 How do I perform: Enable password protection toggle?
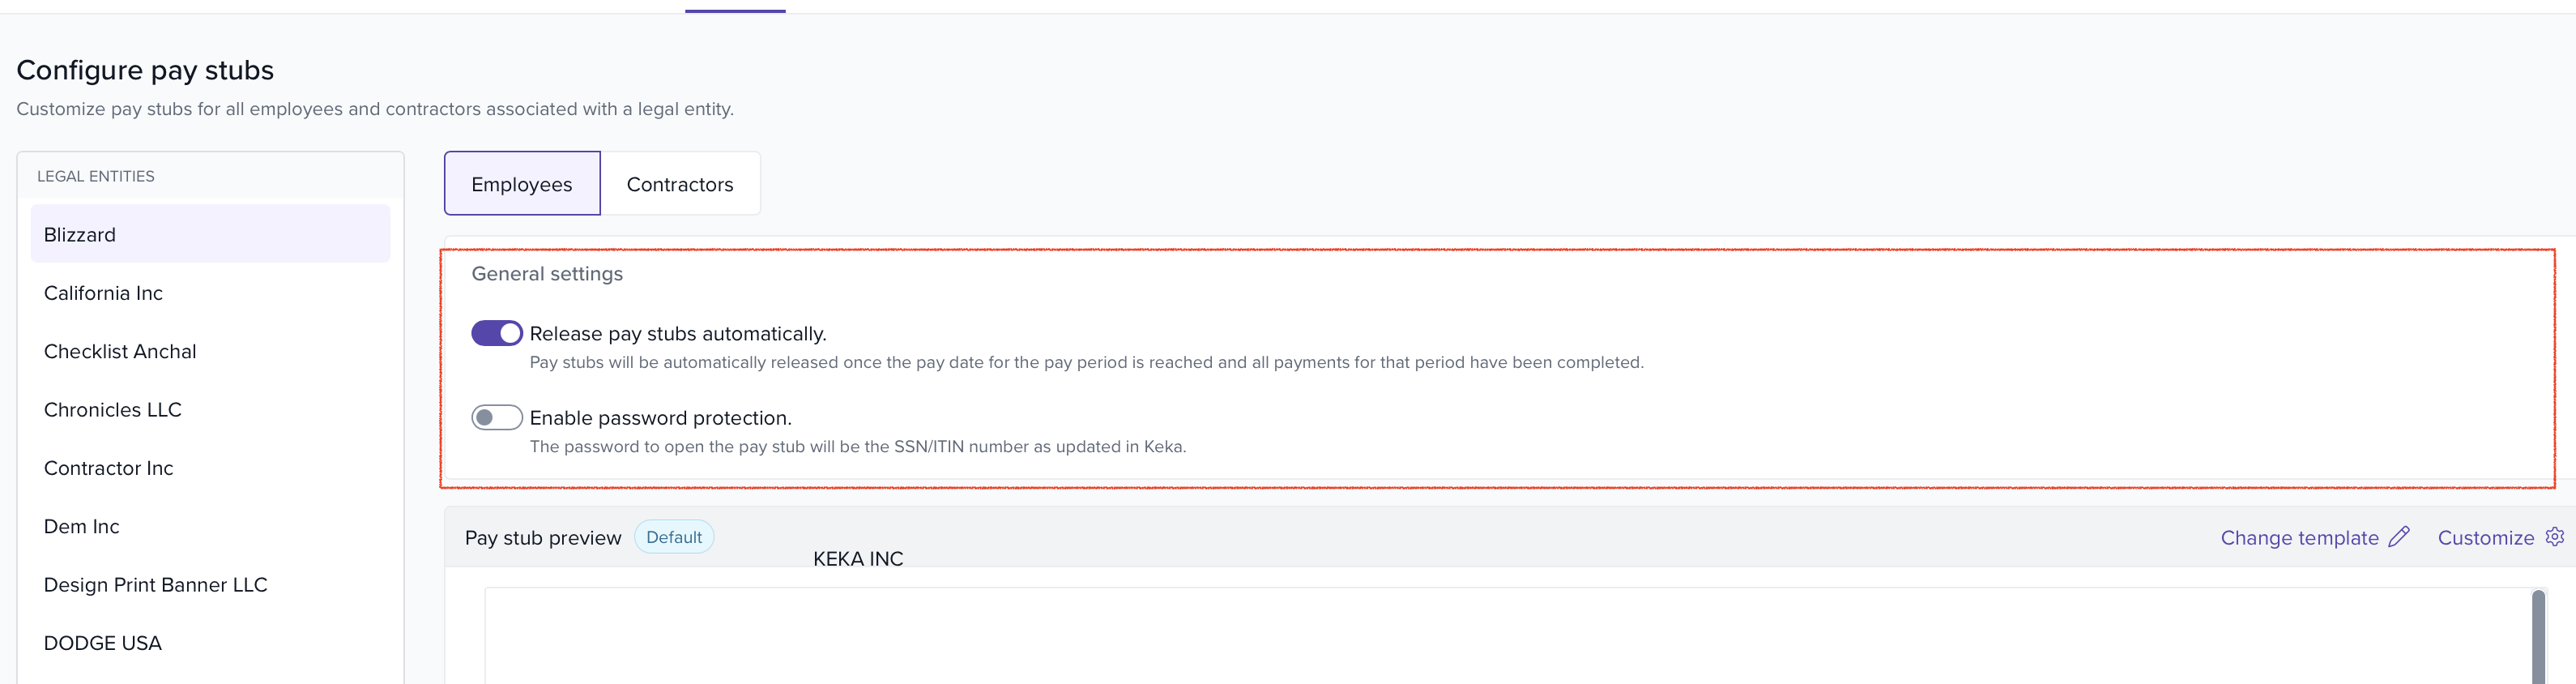(x=497, y=417)
